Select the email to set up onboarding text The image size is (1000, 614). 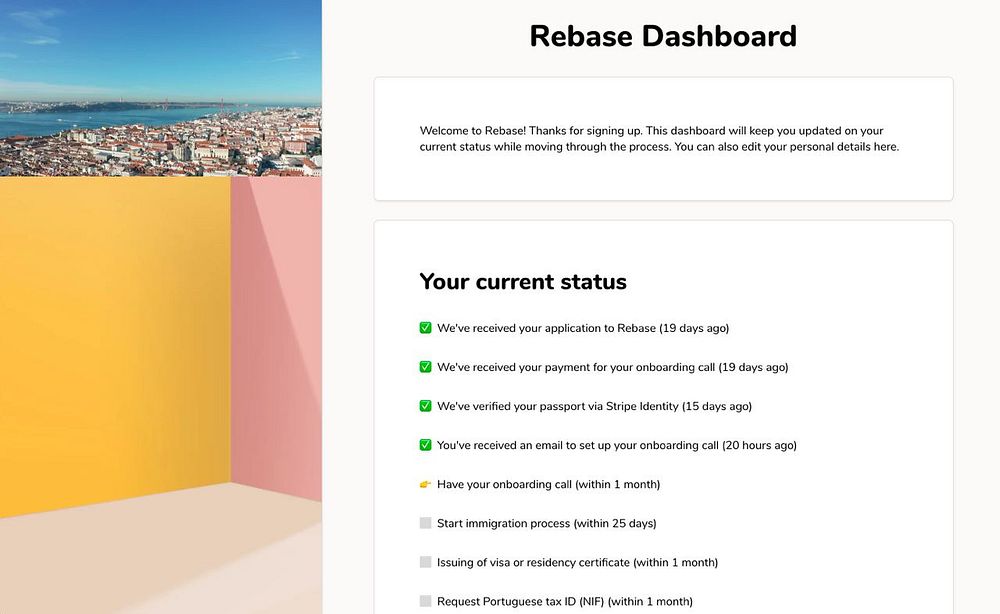(616, 445)
